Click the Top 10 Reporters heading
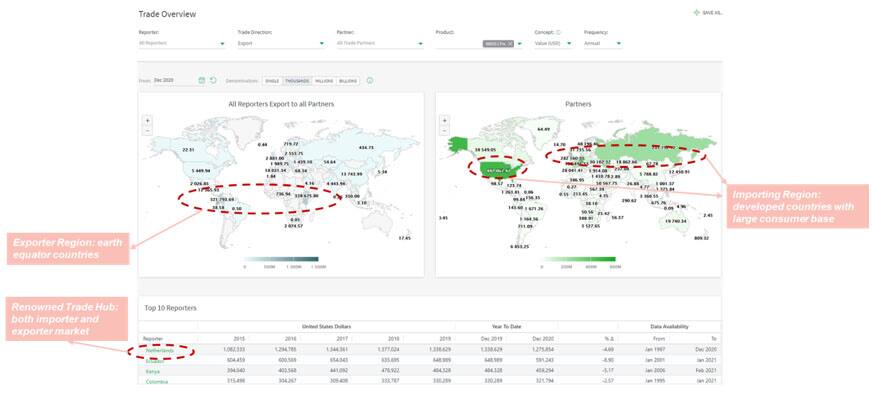Image resolution: width=873 pixels, height=394 pixels. coord(170,308)
